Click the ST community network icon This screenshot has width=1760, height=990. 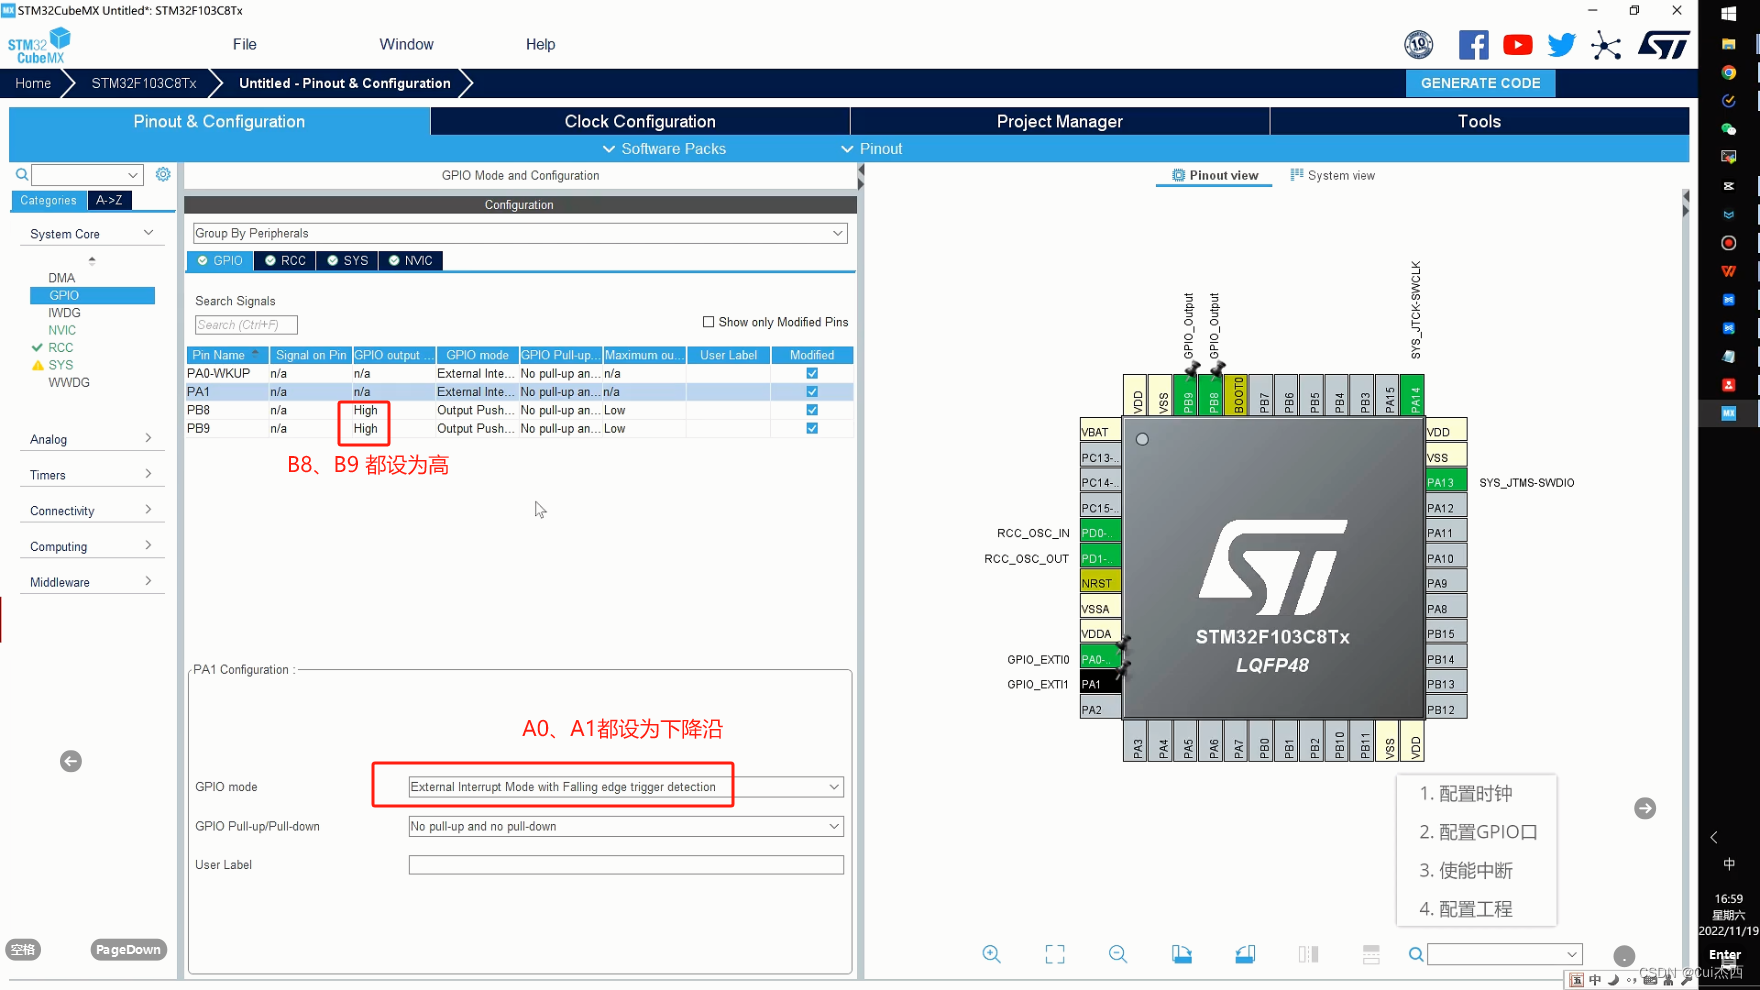(1606, 45)
